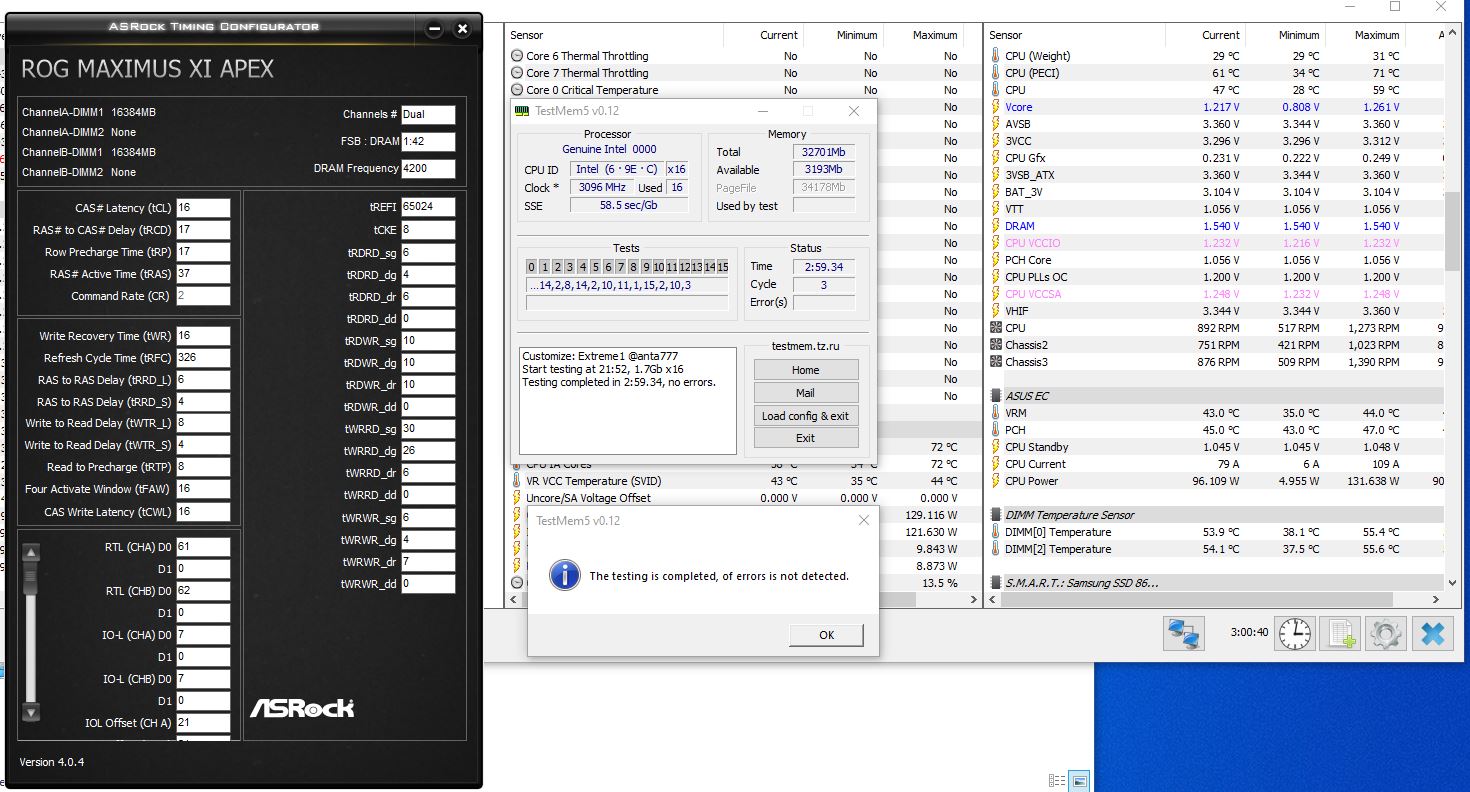Click the thermometer icon beside VR VCC Temperature
The height and width of the screenshot is (792, 1470).
(x=517, y=481)
